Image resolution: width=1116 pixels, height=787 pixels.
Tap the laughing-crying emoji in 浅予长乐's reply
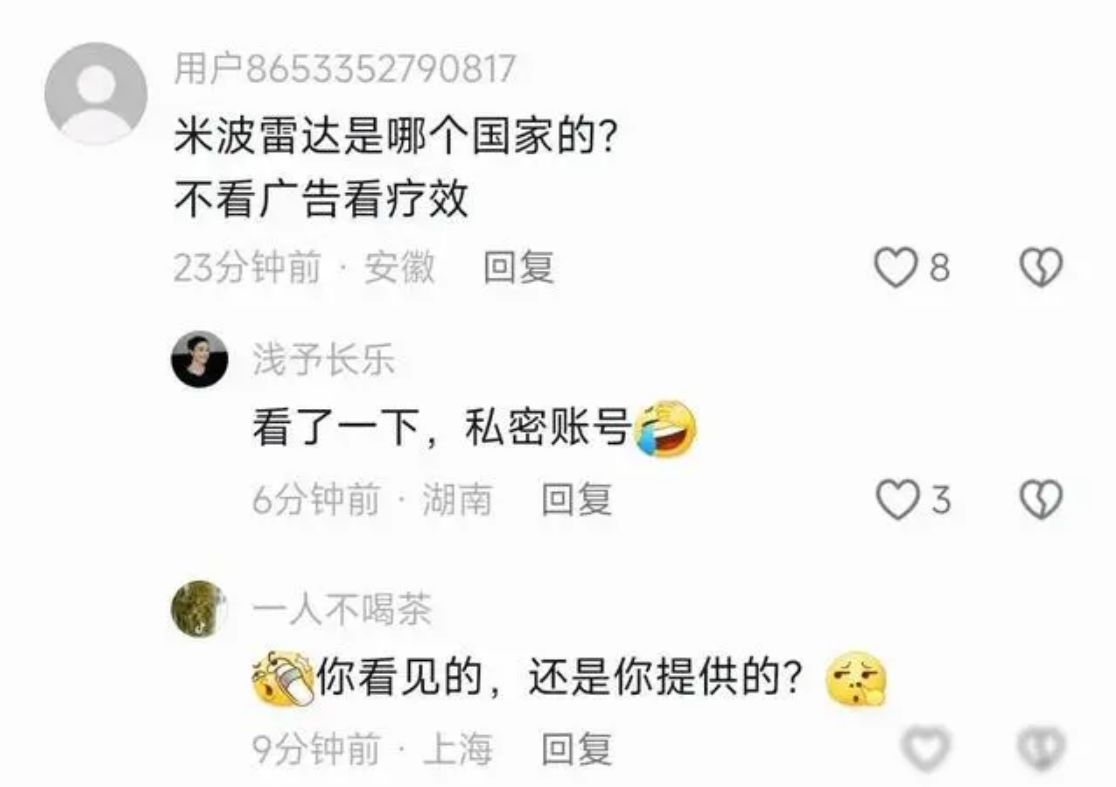coord(665,428)
